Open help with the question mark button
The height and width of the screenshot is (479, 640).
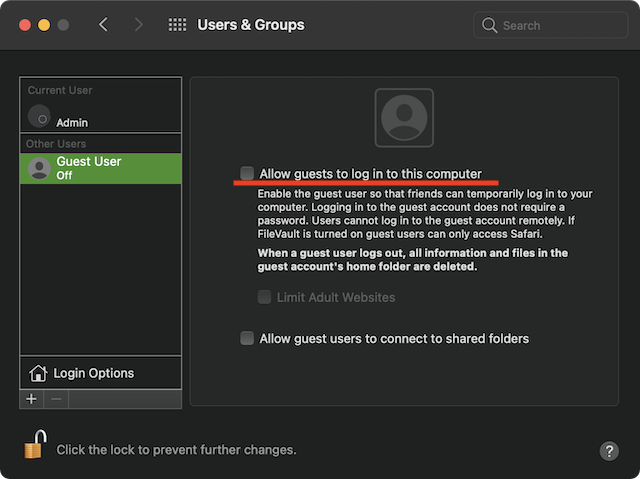[609, 451]
